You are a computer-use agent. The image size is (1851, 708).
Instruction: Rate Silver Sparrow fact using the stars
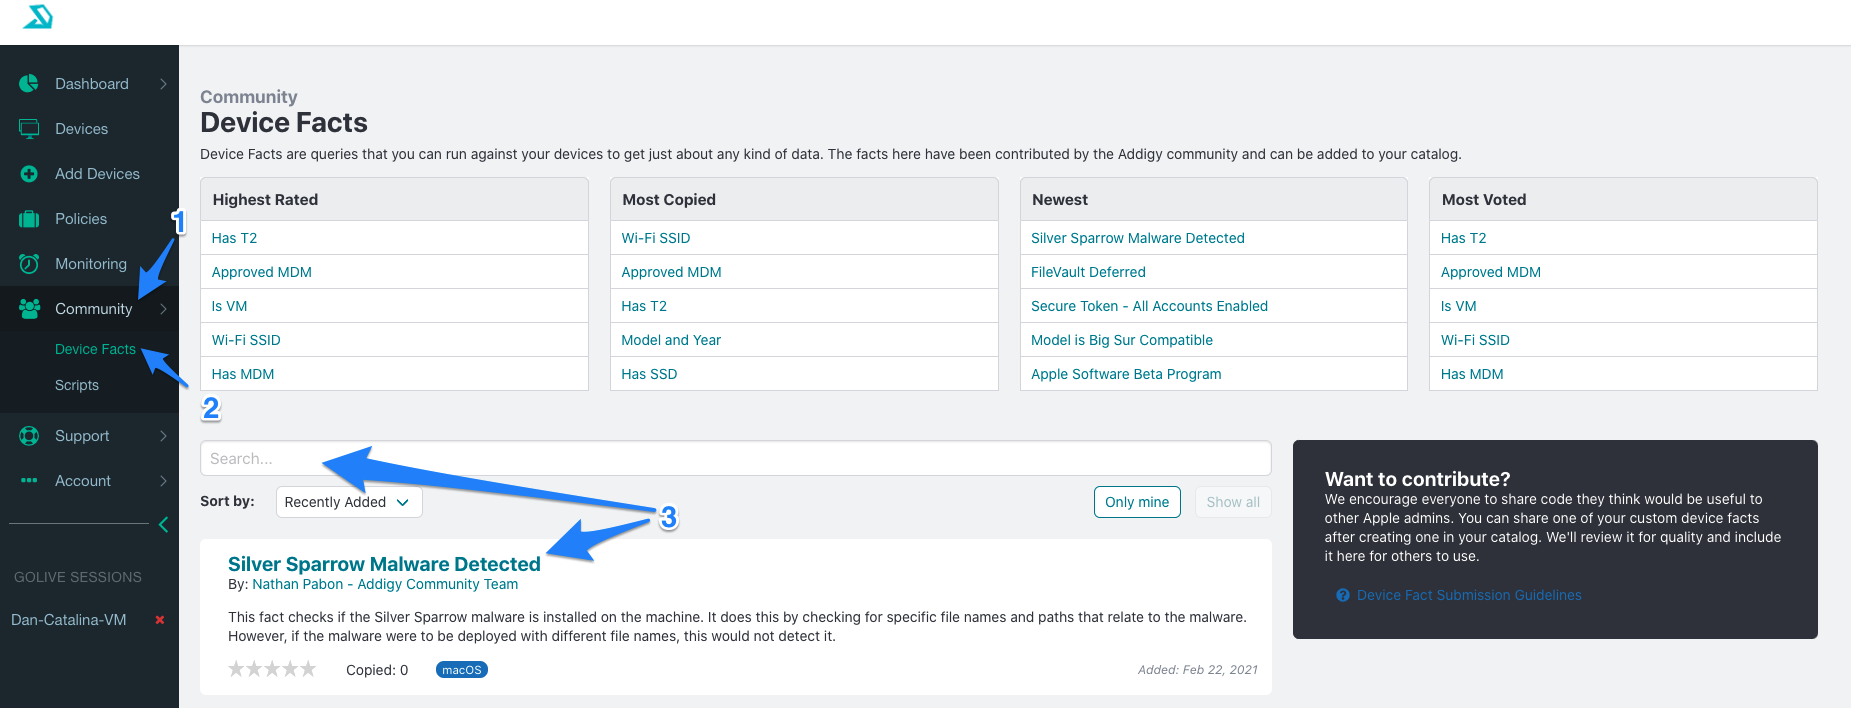click(x=272, y=669)
